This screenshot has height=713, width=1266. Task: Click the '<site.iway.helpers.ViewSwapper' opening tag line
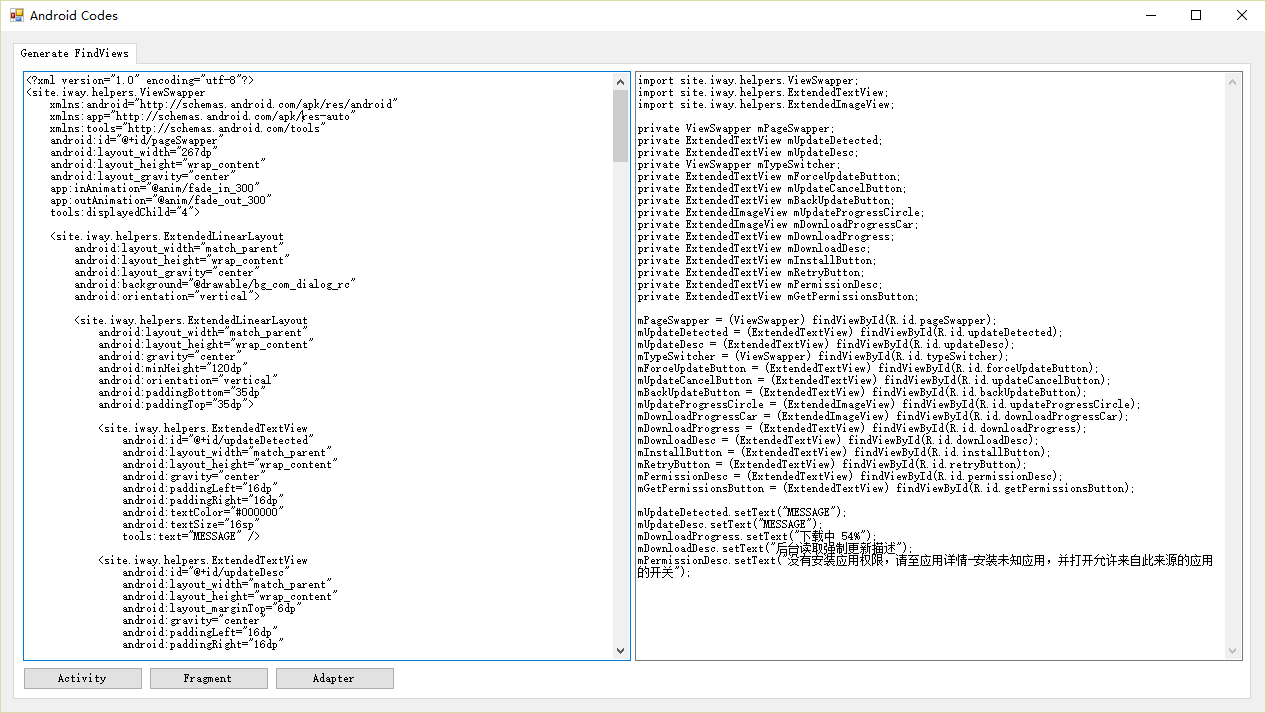(116, 92)
